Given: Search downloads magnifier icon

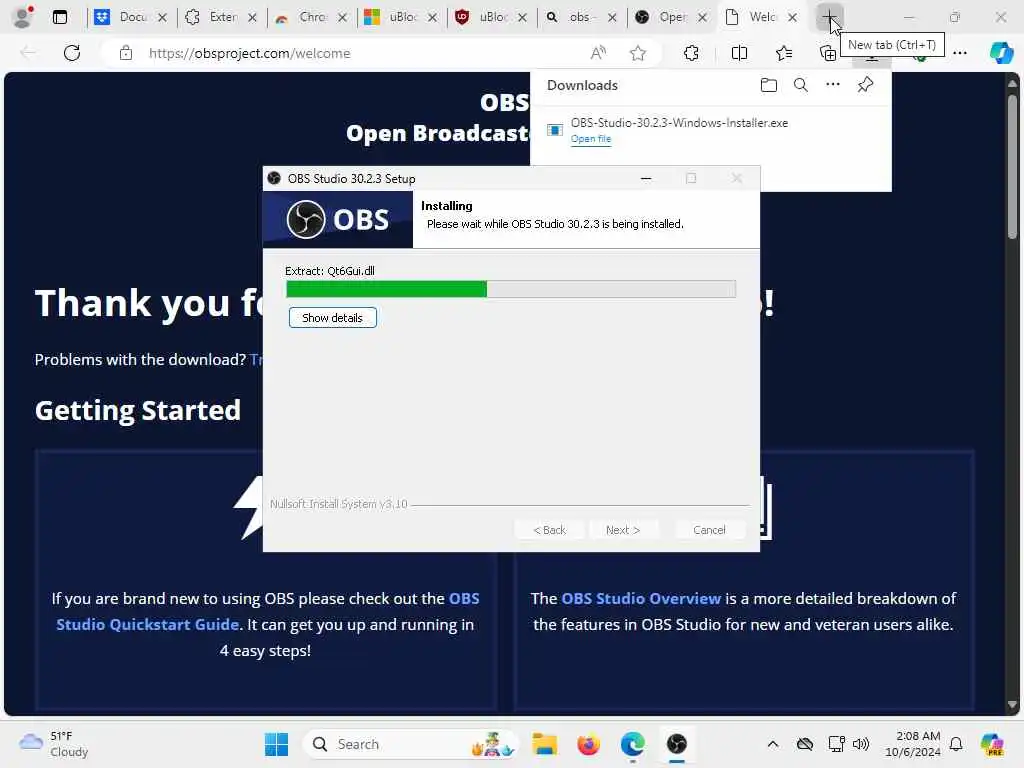Looking at the screenshot, I should pos(801,85).
